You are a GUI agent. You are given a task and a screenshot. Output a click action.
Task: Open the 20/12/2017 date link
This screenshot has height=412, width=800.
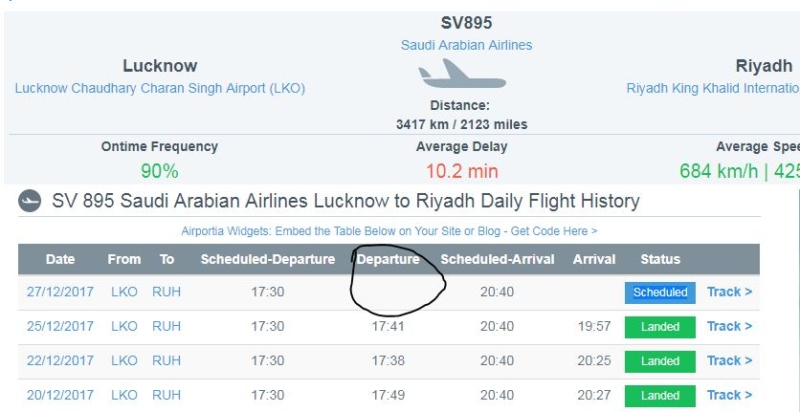click(x=60, y=395)
